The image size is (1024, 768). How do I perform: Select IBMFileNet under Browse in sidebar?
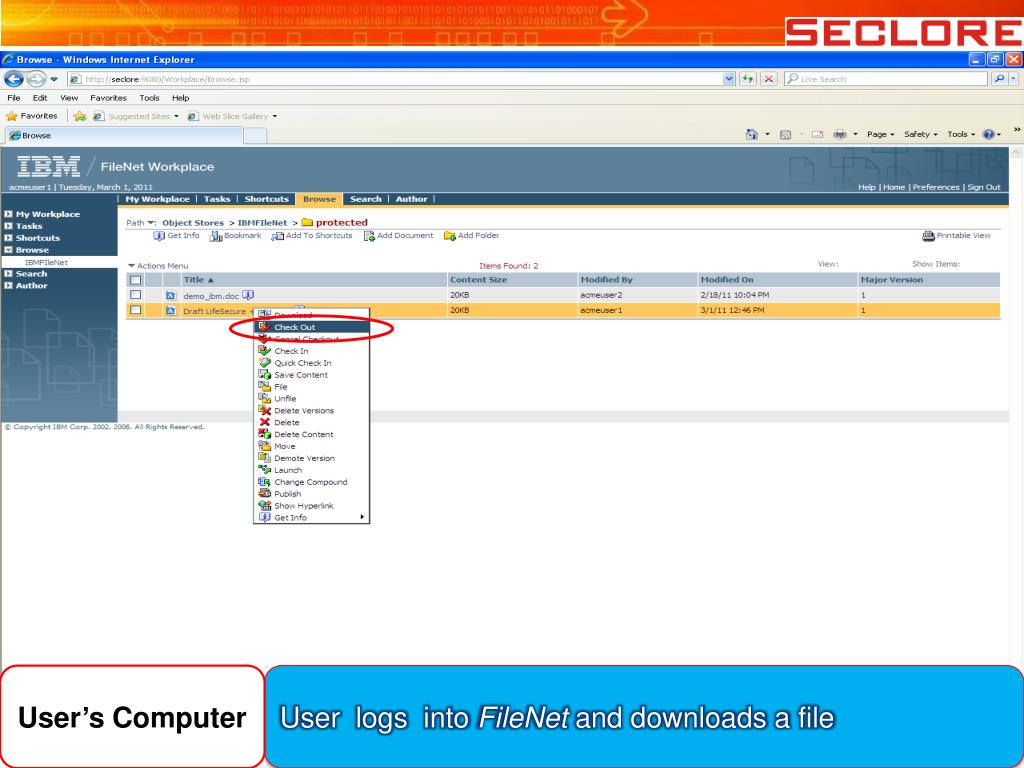coord(46,263)
